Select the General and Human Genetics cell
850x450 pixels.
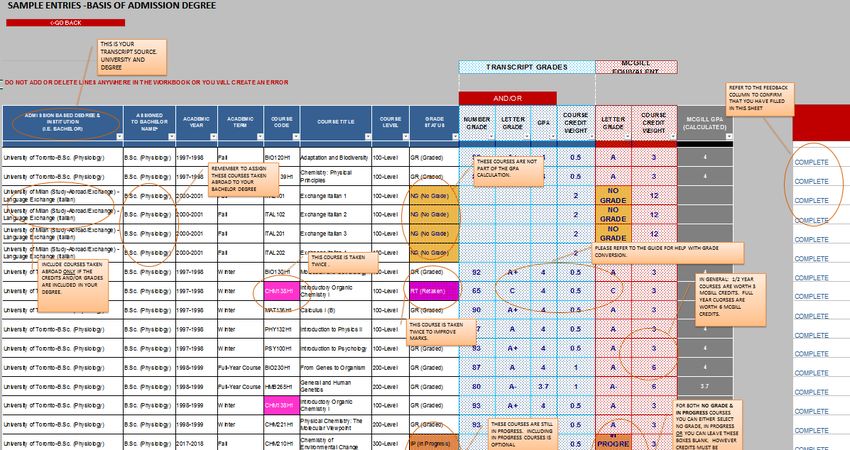pyautogui.click(x=336, y=387)
